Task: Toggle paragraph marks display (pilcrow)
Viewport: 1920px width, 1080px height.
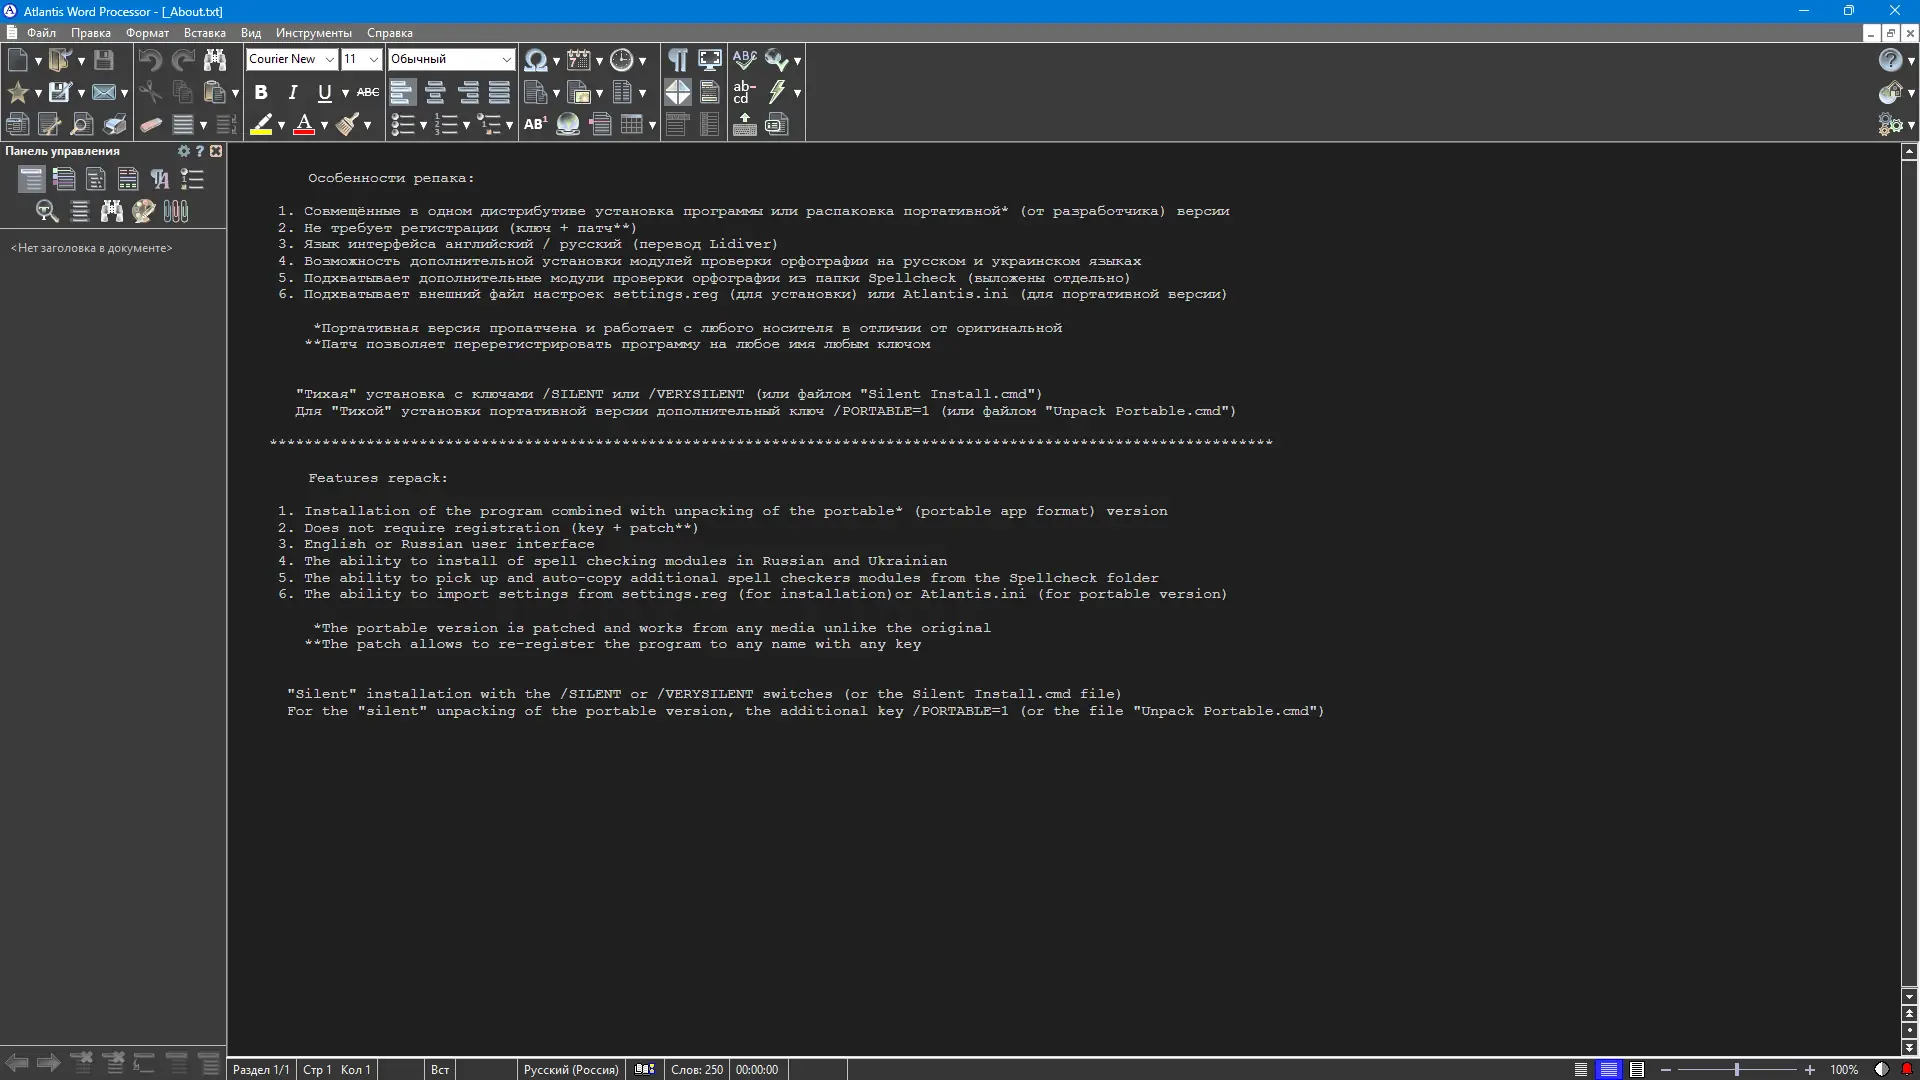Action: click(x=677, y=60)
